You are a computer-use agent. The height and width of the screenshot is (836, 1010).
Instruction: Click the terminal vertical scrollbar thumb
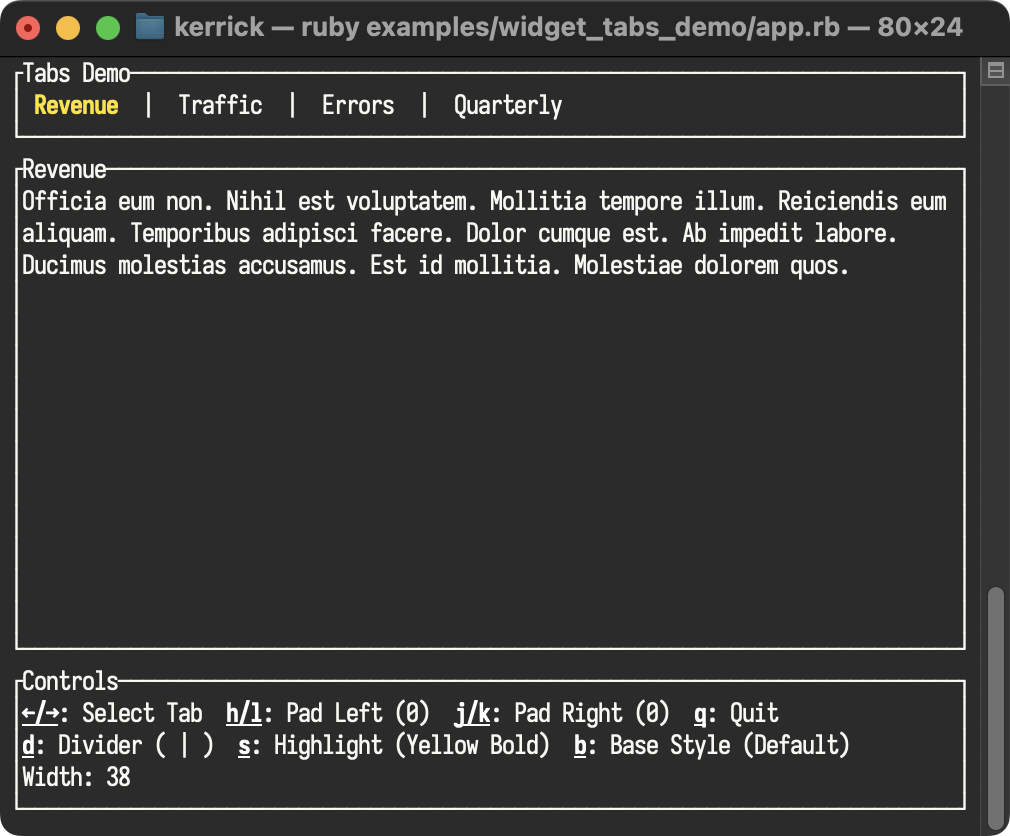[996, 708]
